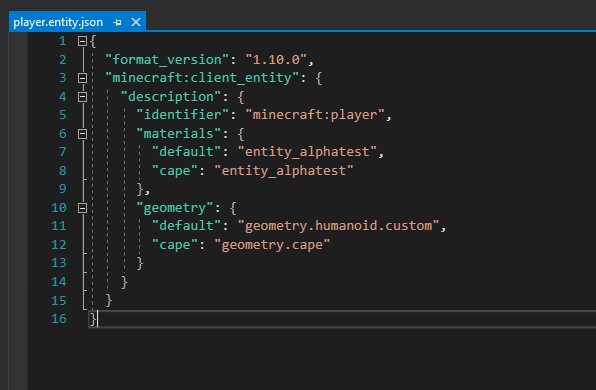This screenshot has height=390, width=596.
Task: Click the "geometry.humanoid.custom" value
Action: (x=338, y=226)
